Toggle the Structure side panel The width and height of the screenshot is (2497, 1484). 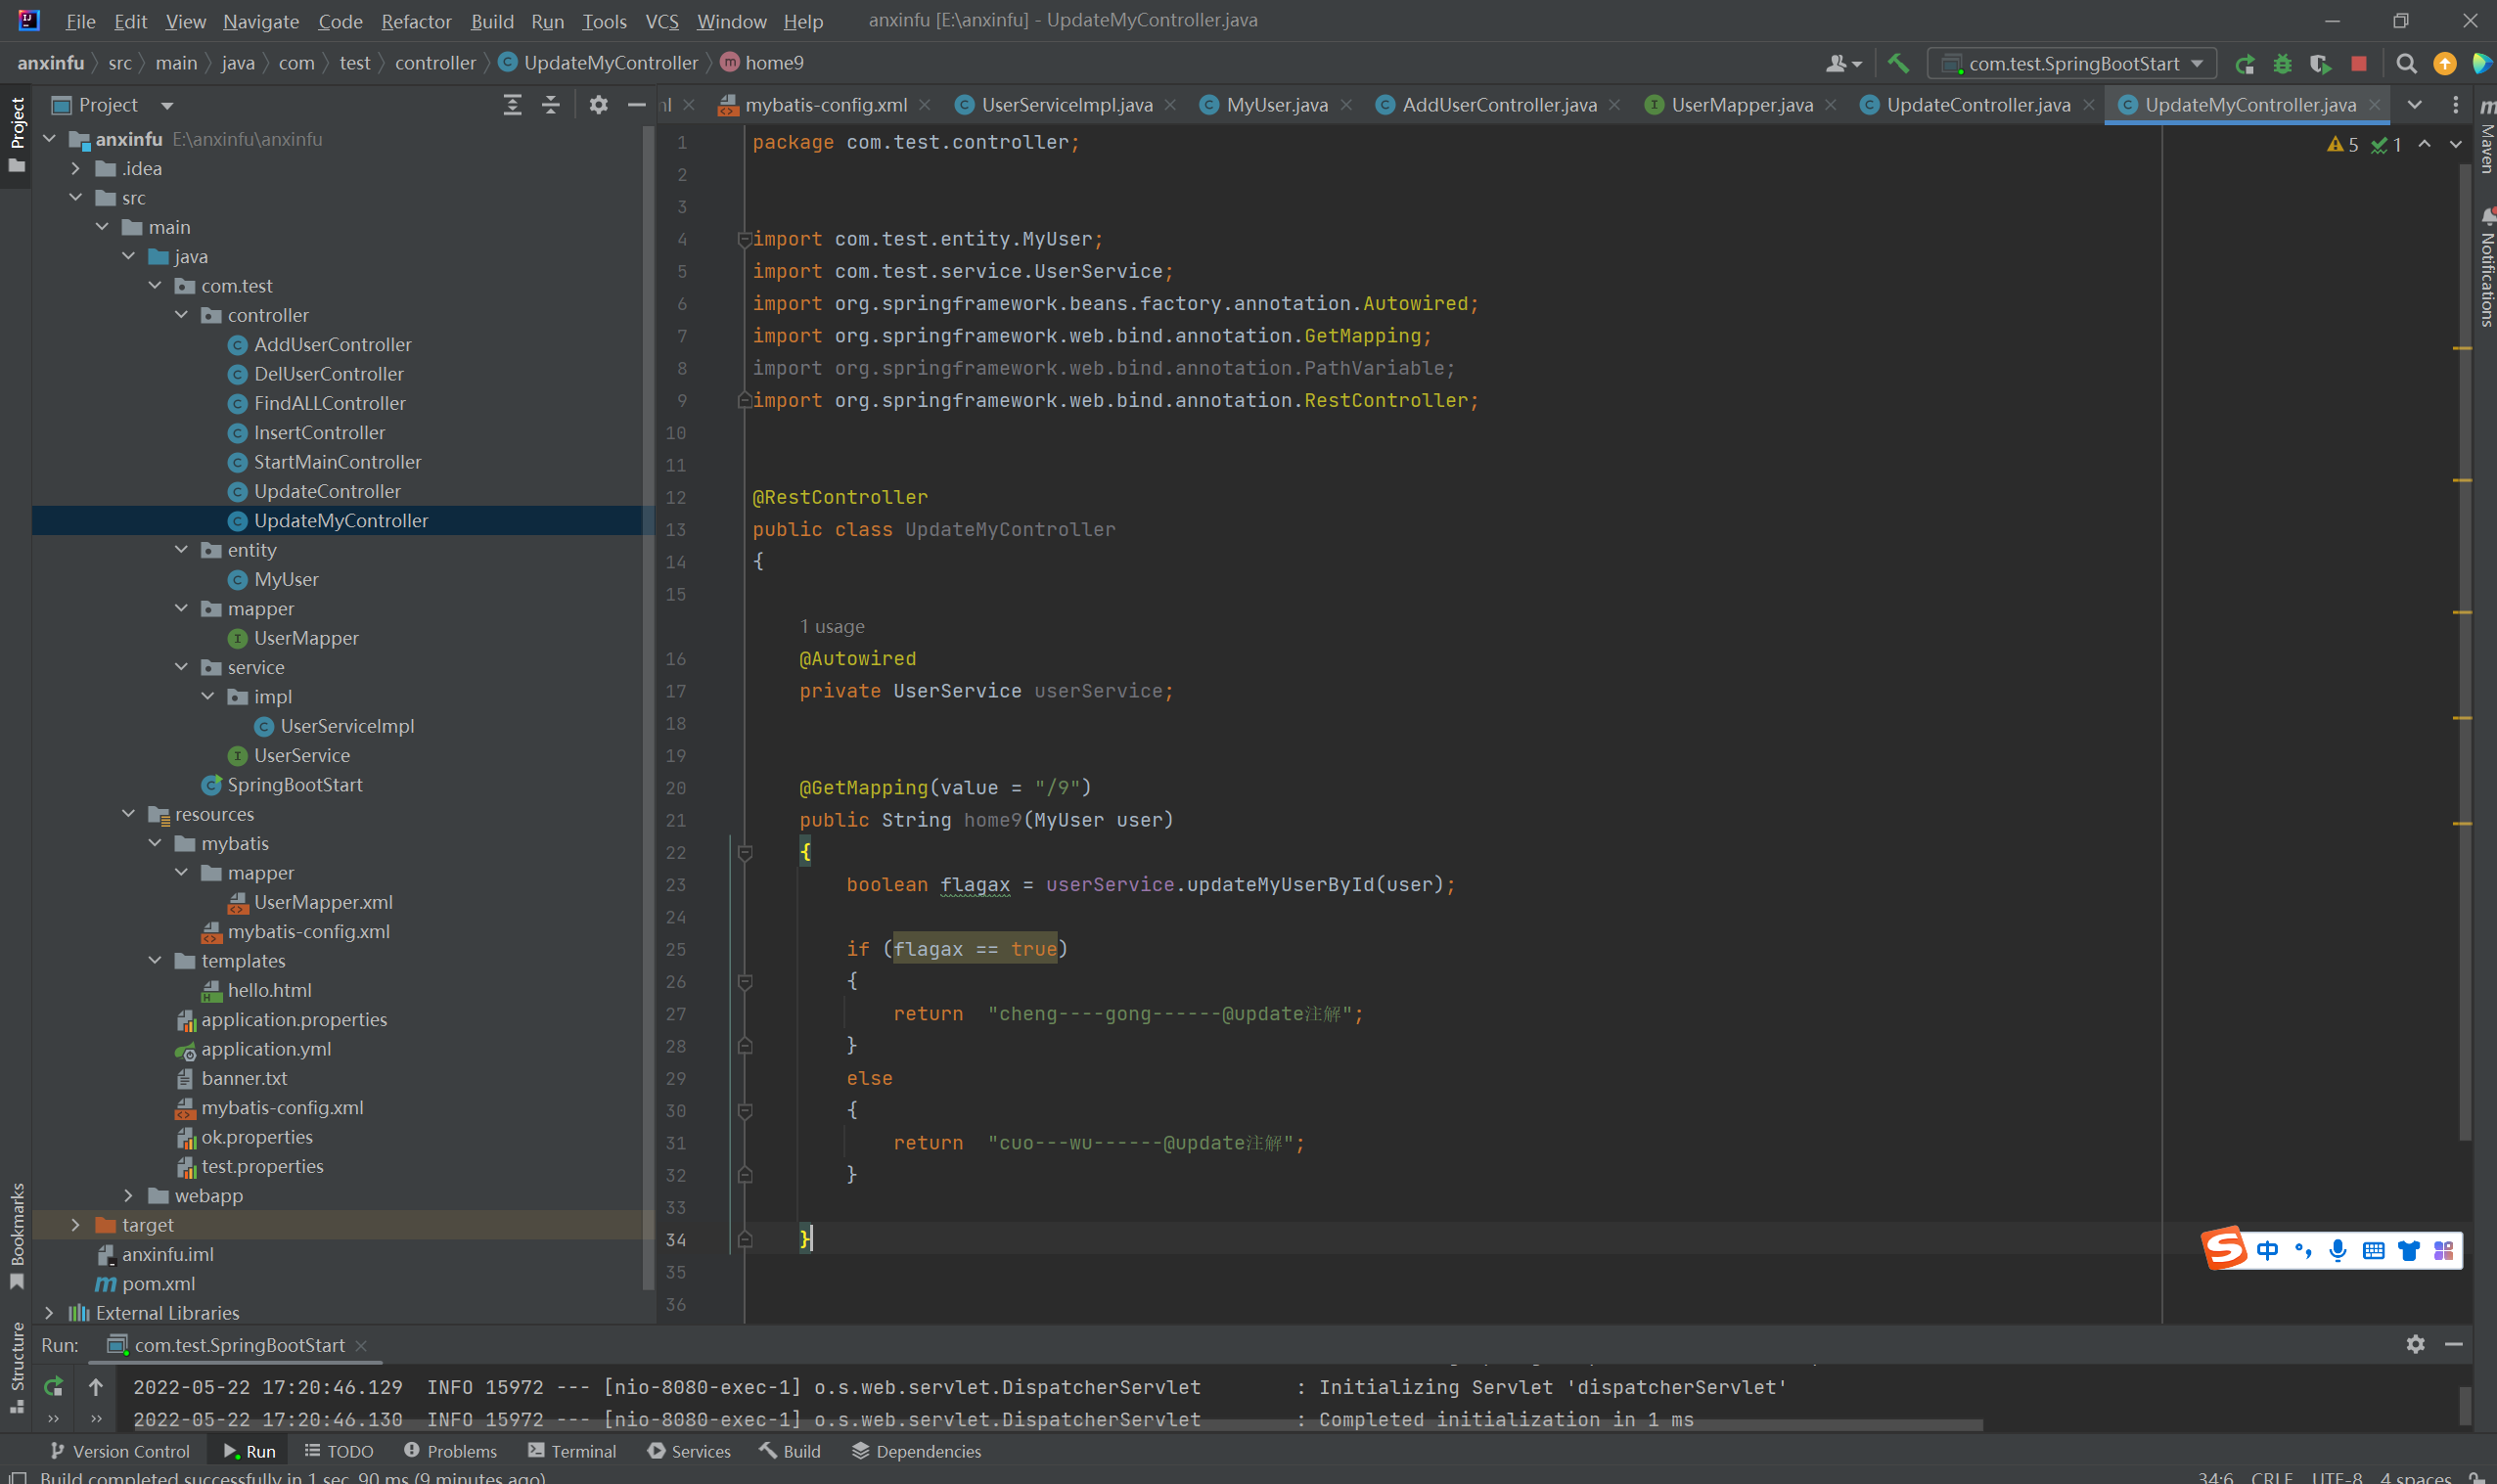(17, 1365)
